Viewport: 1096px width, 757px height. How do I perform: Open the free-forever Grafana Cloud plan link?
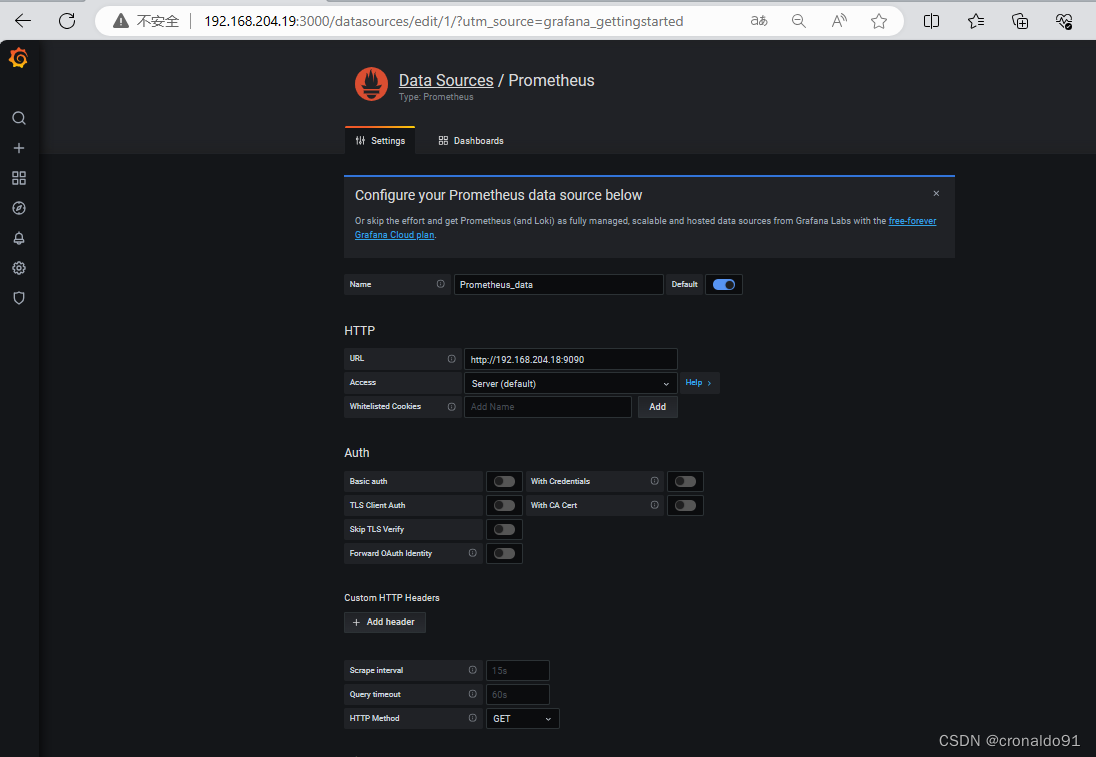click(912, 221)
